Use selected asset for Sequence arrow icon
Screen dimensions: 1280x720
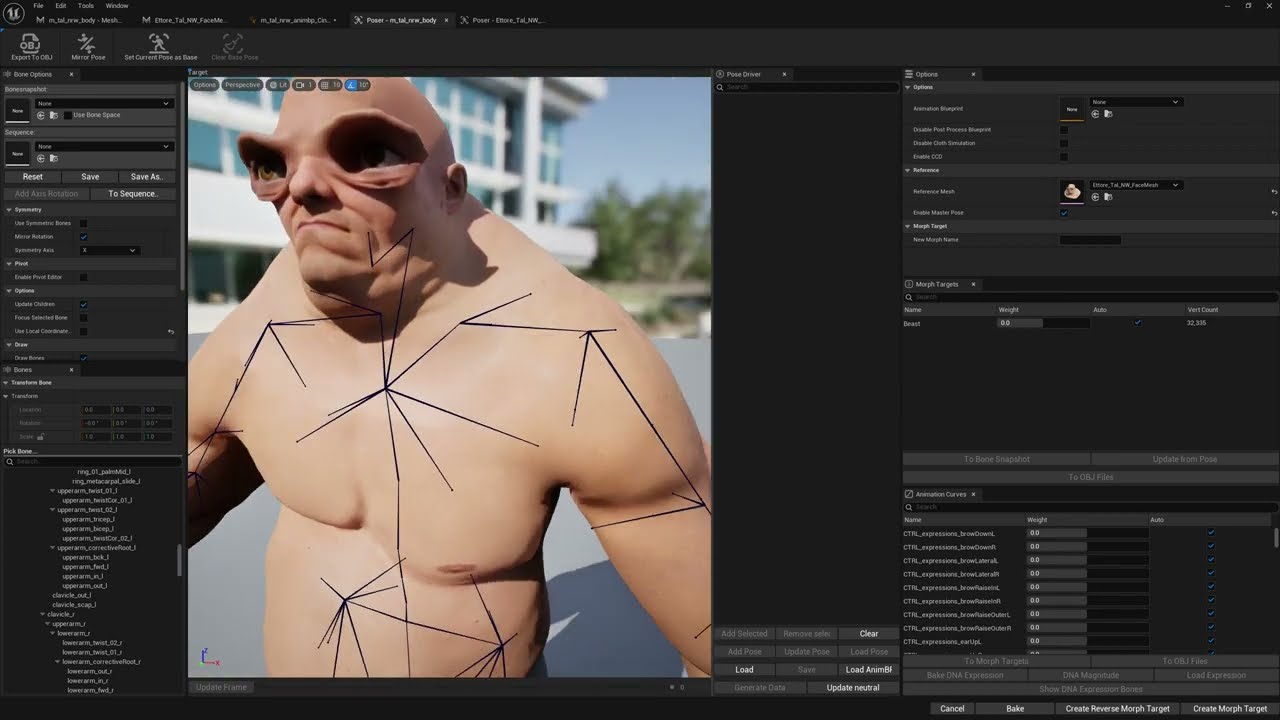point(41,158)
